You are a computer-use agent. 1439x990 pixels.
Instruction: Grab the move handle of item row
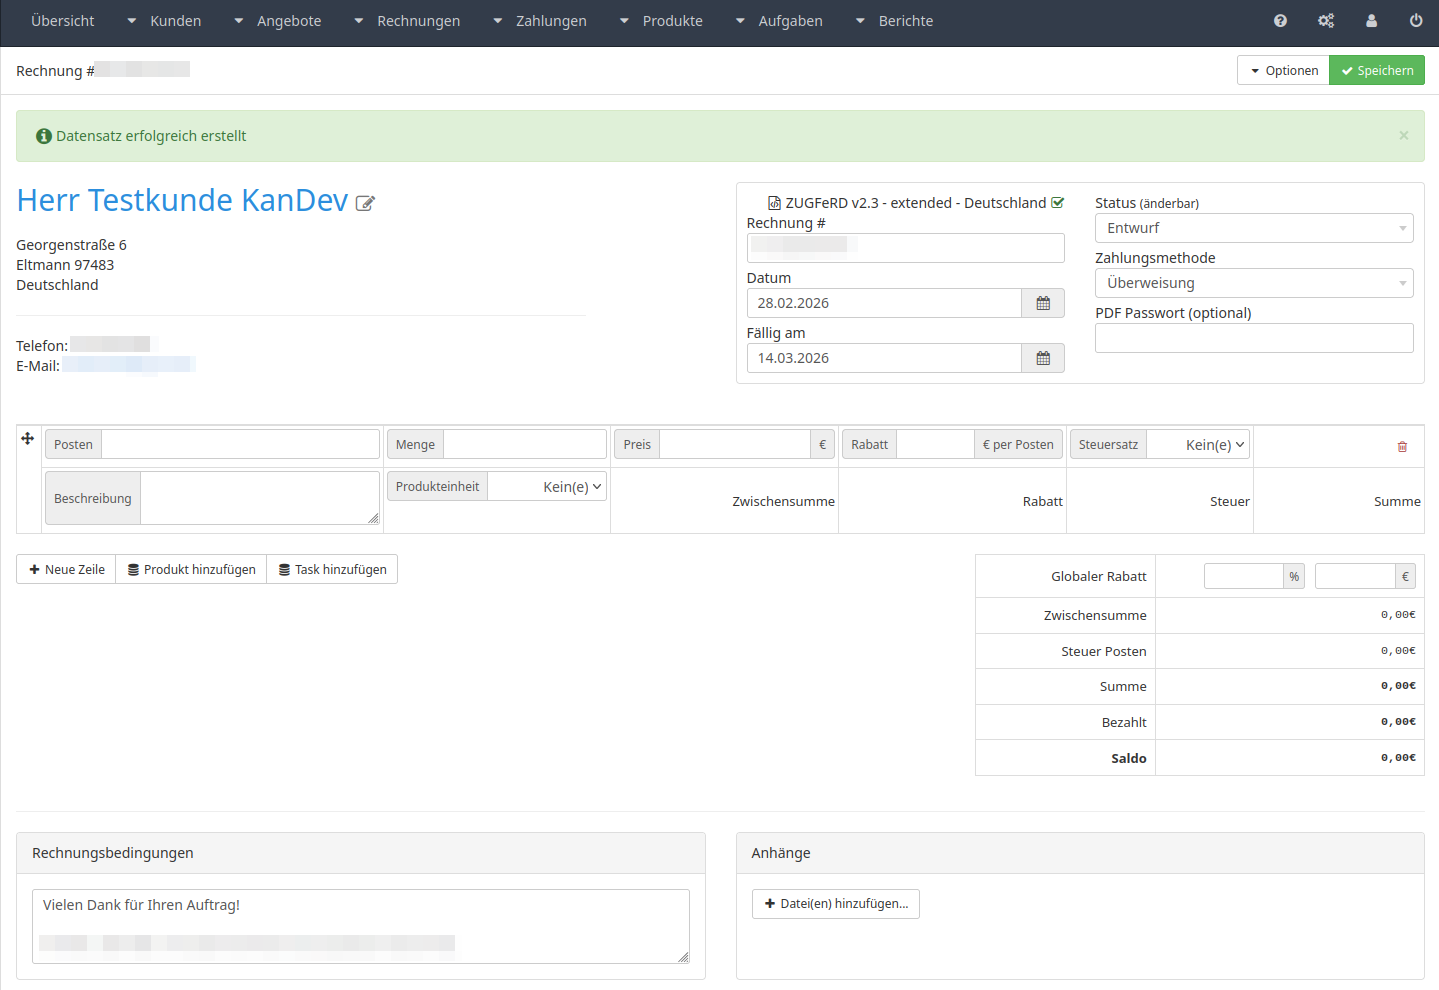pos(28,439)
